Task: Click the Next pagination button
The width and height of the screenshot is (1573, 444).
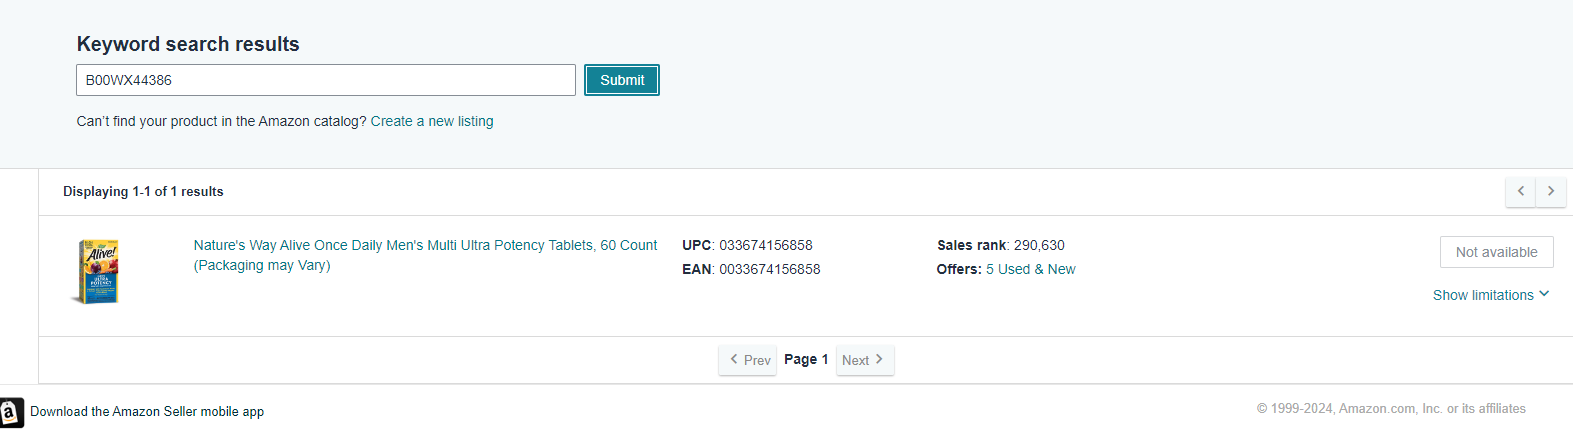Action: (x=865, y=360)
